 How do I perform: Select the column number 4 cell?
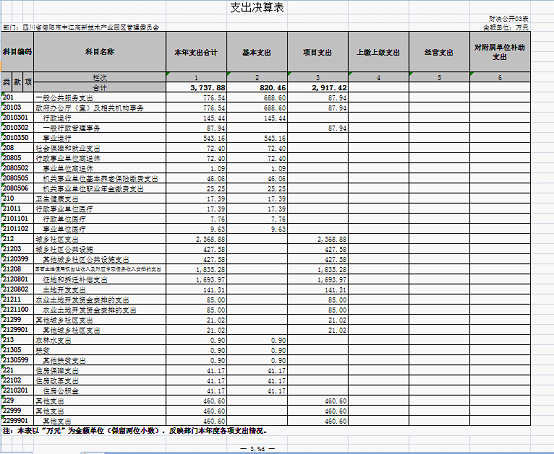point(378,77)
